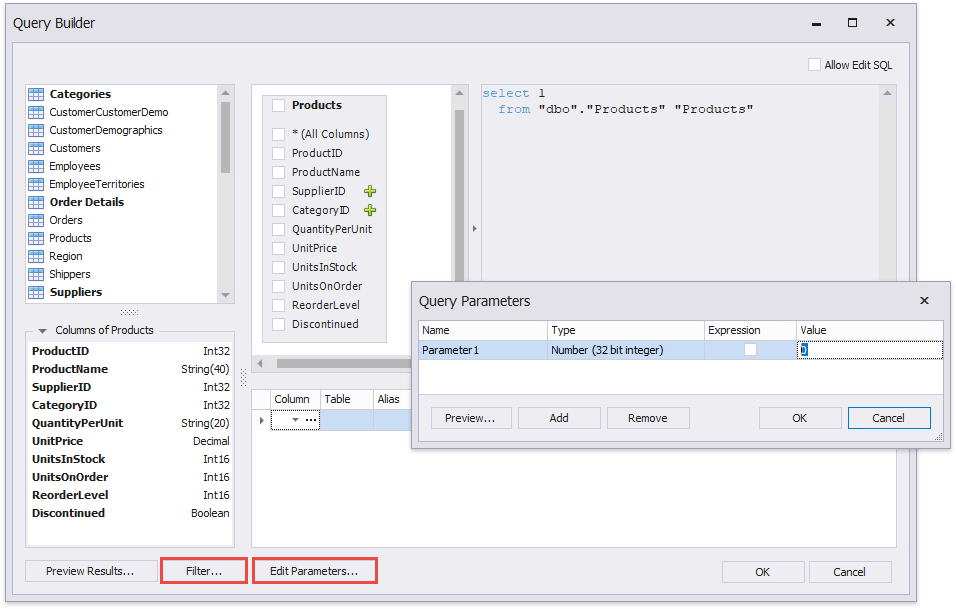
Task: Open the Filter editor
Action: pyautogui.click(x=204, y=571)
